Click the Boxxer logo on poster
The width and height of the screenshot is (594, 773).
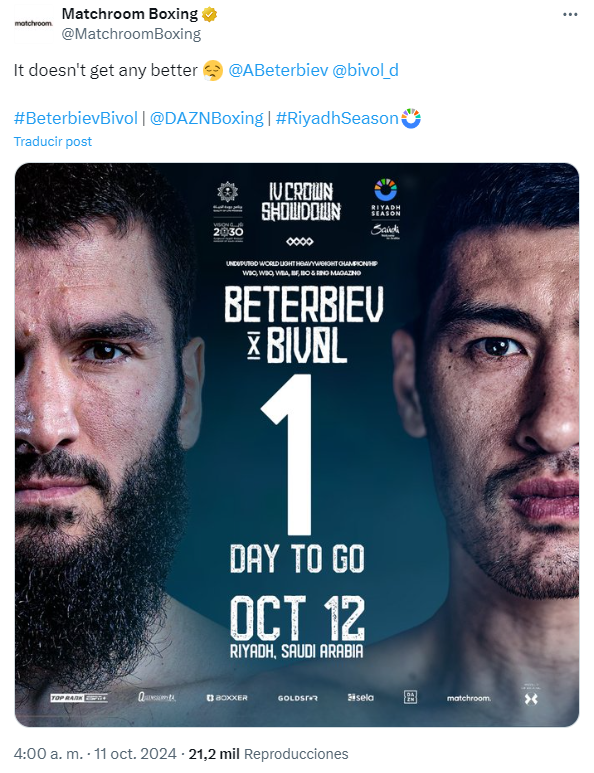[x=227, y=698]
